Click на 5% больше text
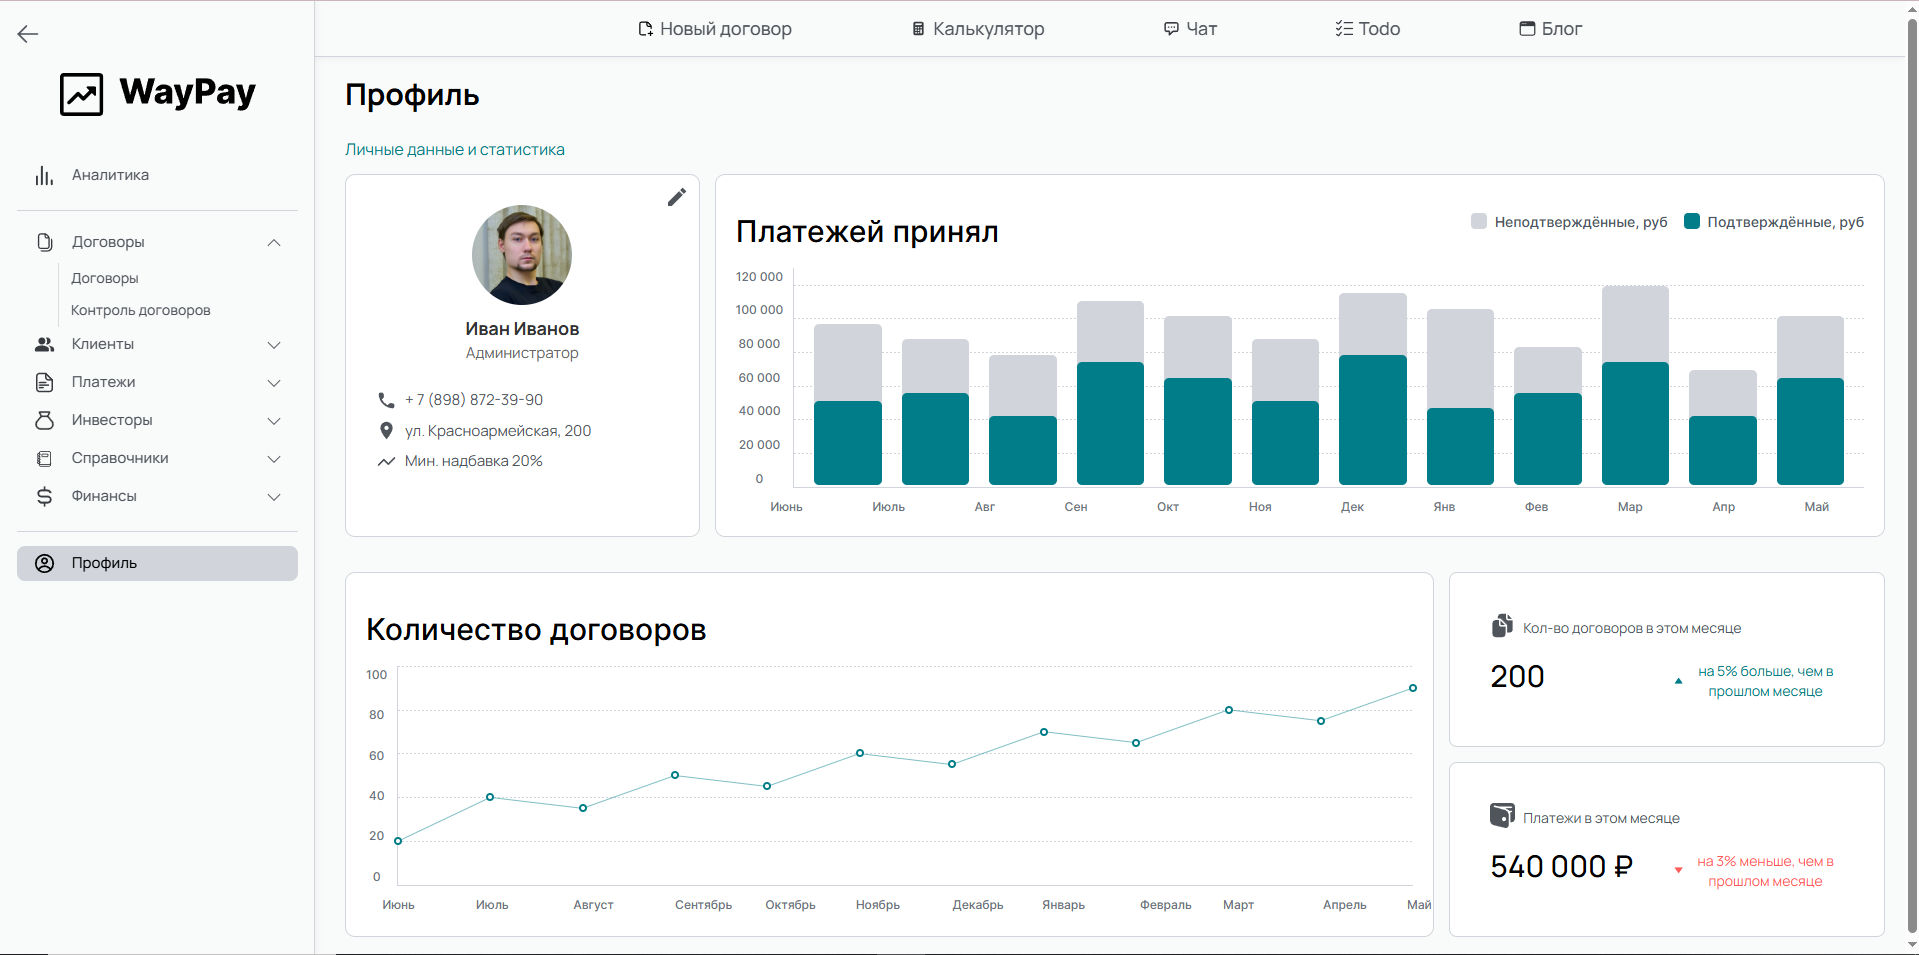 pos(1766,681)
